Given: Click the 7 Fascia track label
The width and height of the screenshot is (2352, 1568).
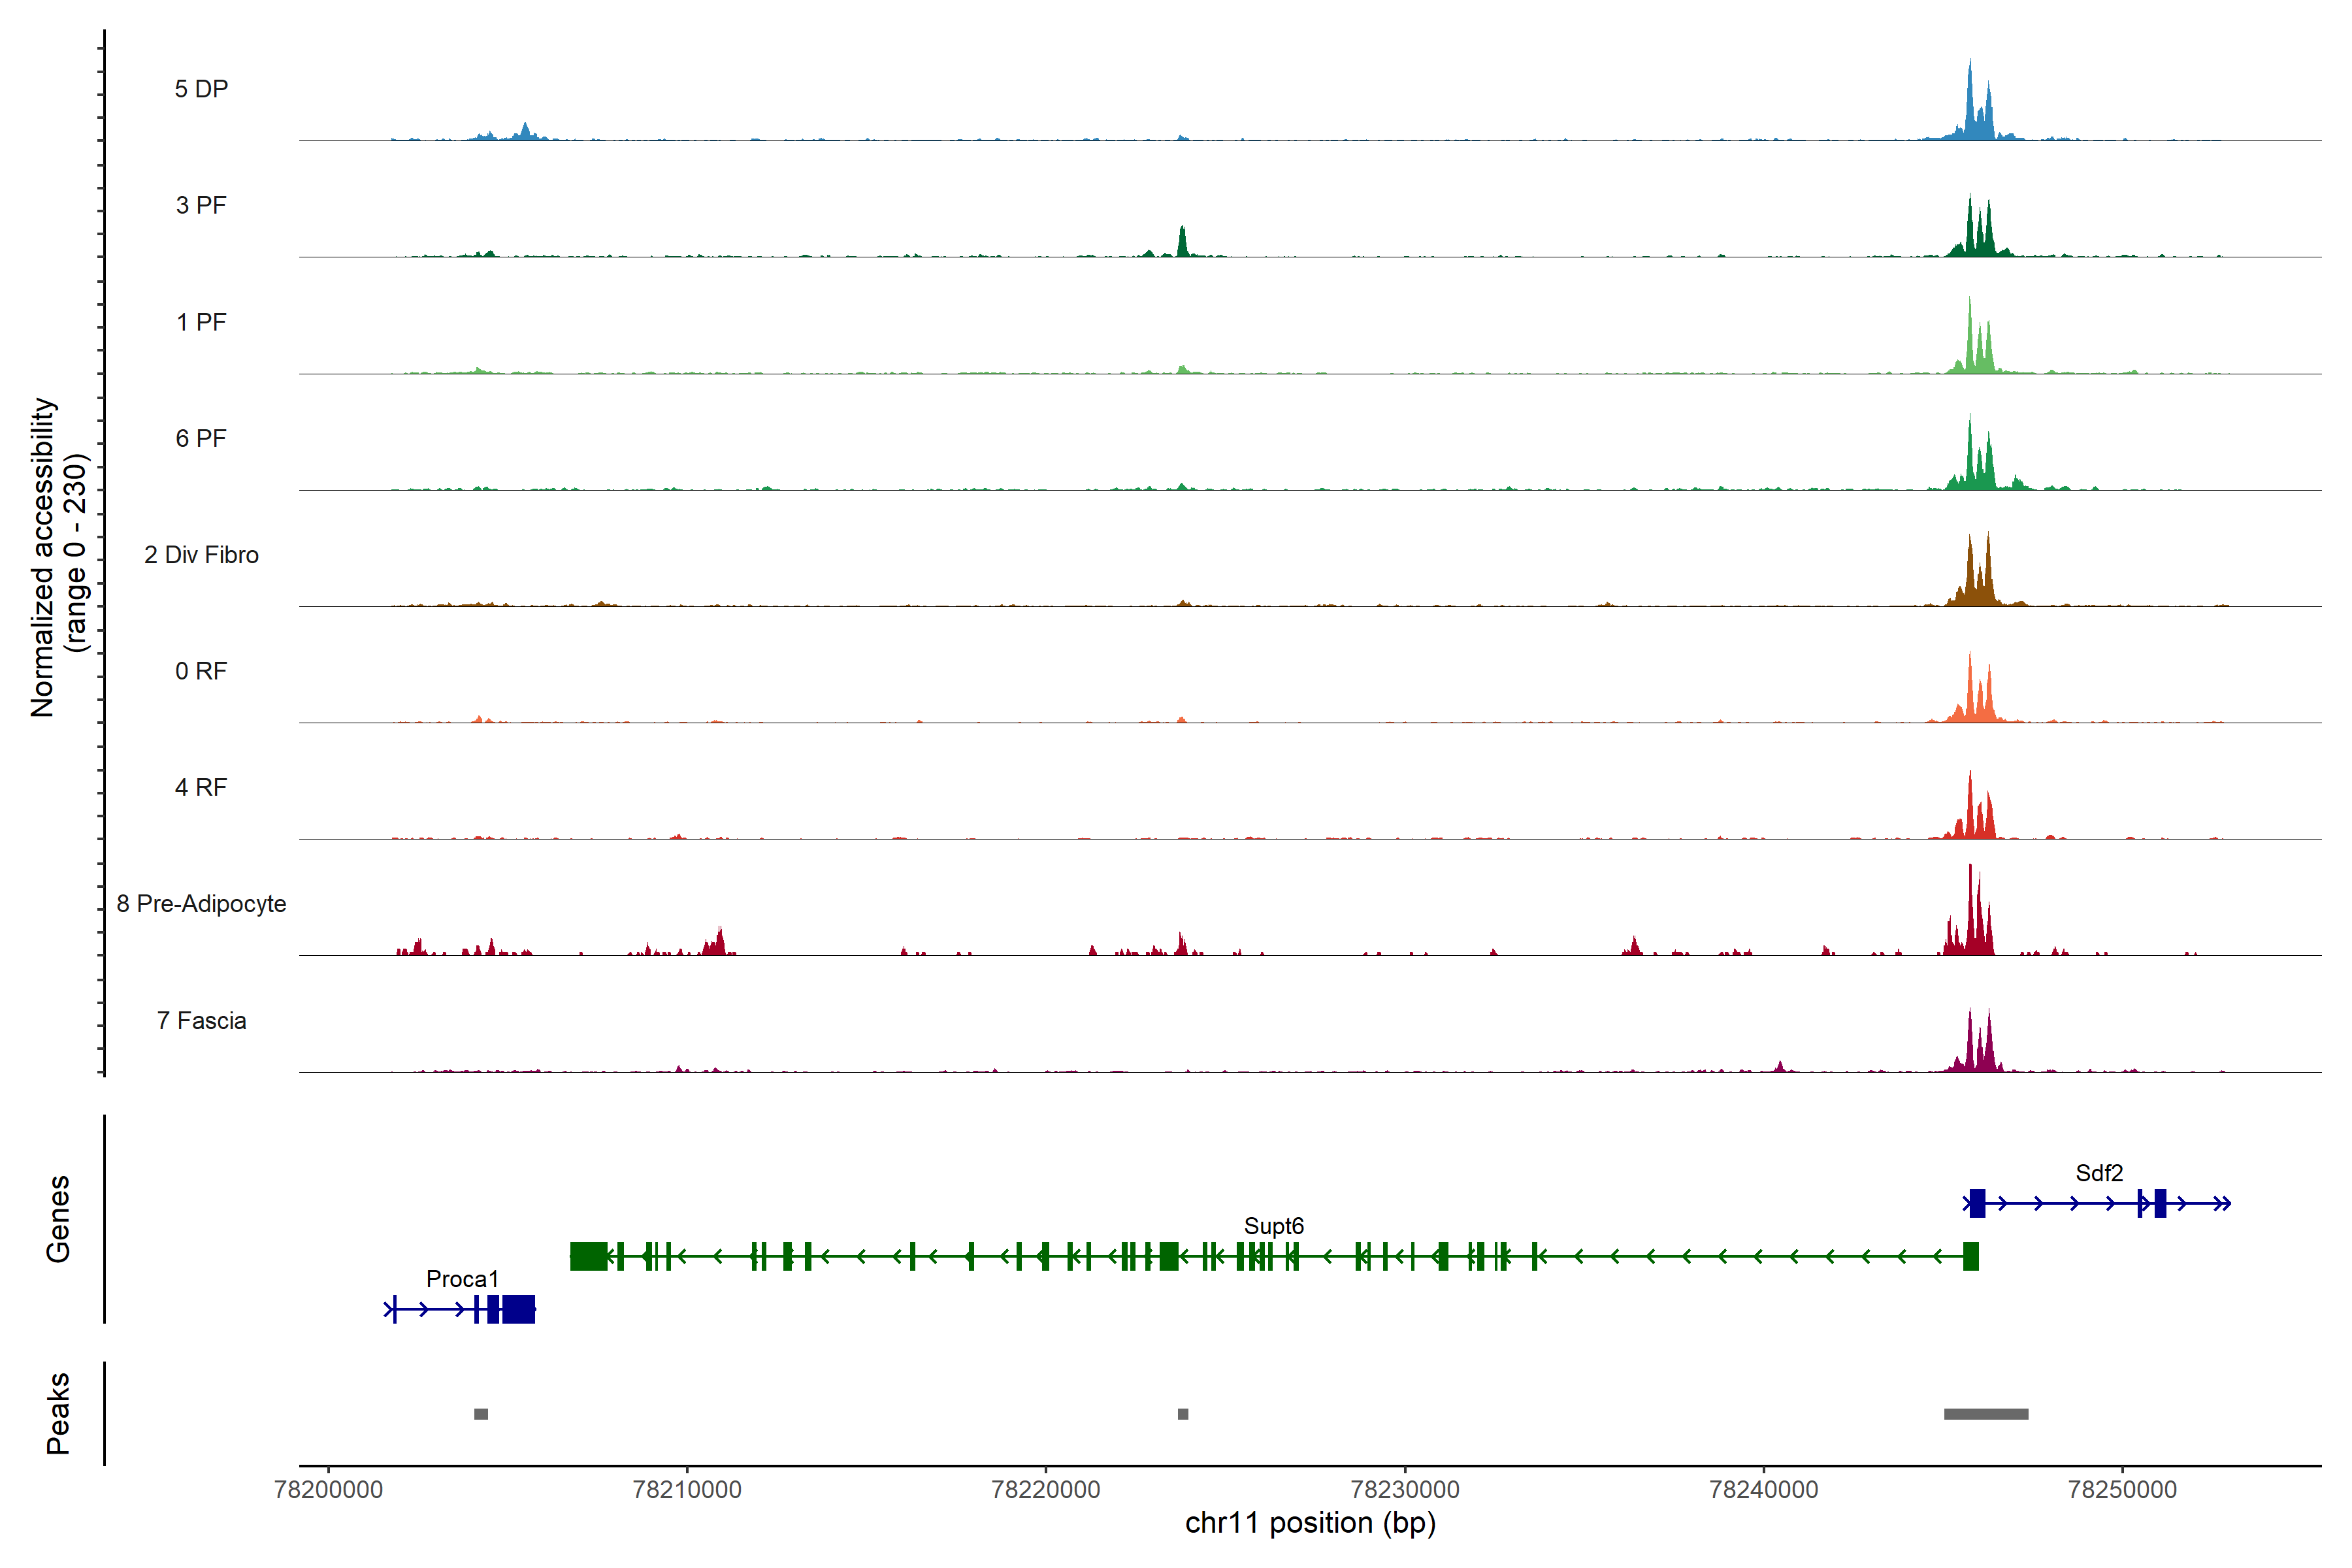Looking at the screenshot, I should (x=201, y=1020).
